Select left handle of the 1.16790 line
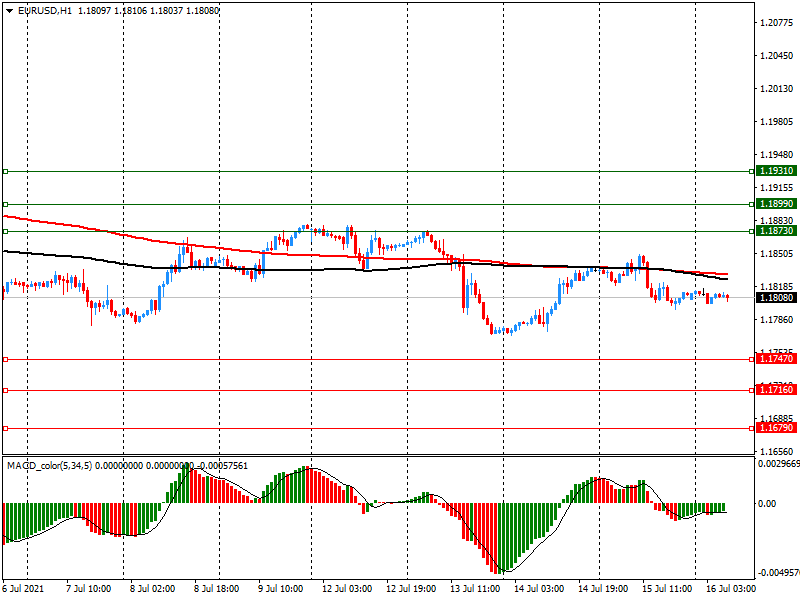 click(x=5, y=428)
